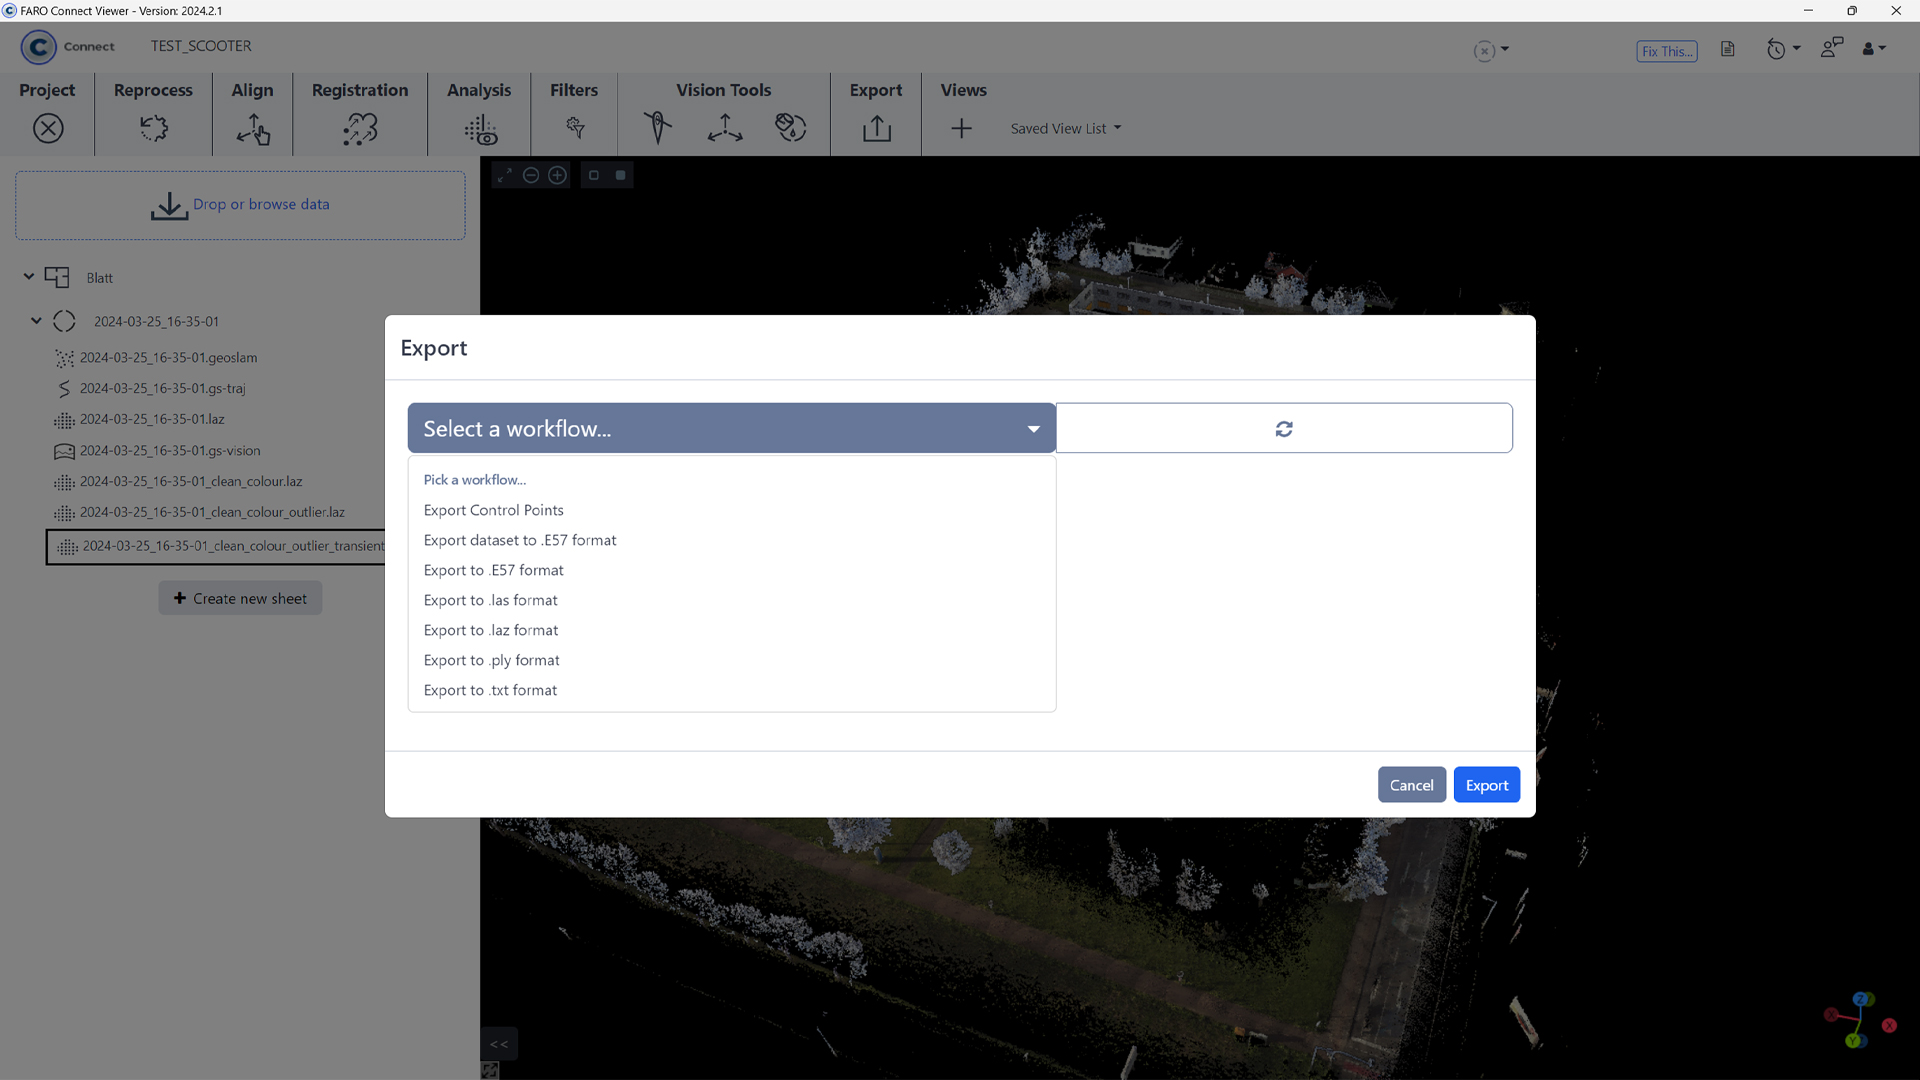Select Export to .las format

click(x=491, y=600)
